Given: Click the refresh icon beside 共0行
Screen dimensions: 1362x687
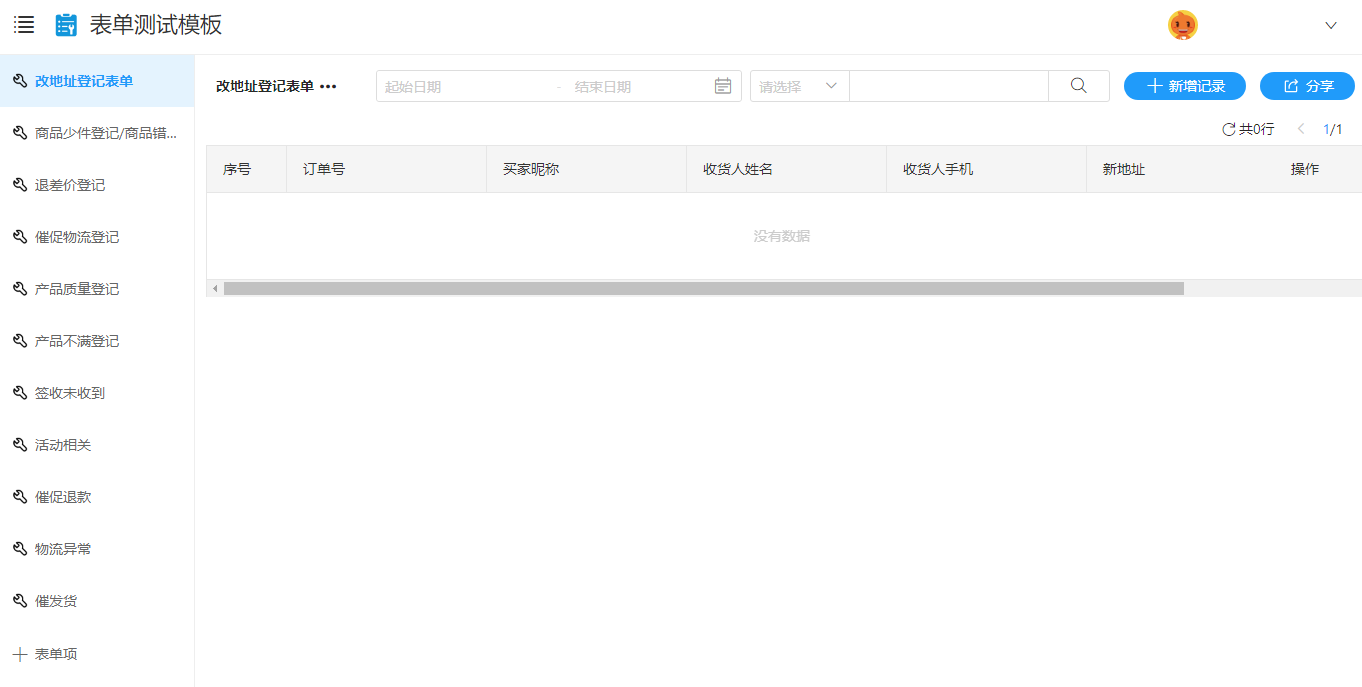Looking at the screenshot, I should (x=1228, y=129).
